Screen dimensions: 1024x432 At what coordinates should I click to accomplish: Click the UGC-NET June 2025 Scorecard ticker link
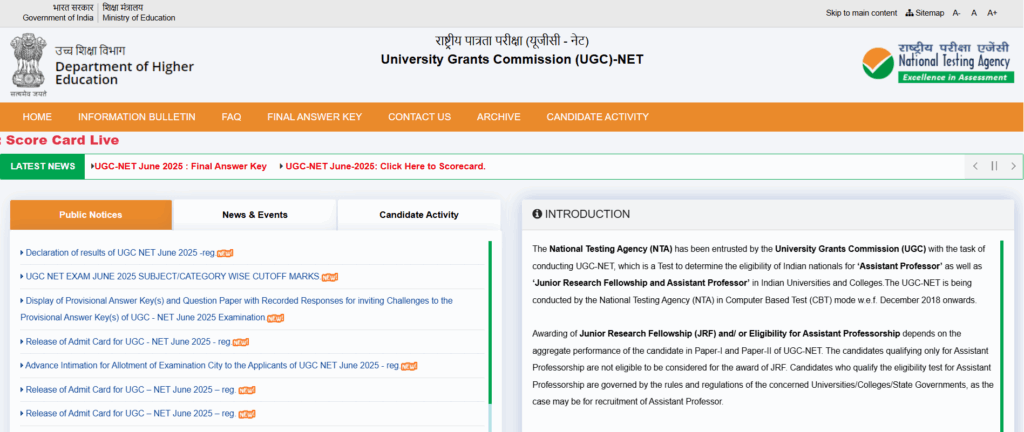tap(385, 166)
